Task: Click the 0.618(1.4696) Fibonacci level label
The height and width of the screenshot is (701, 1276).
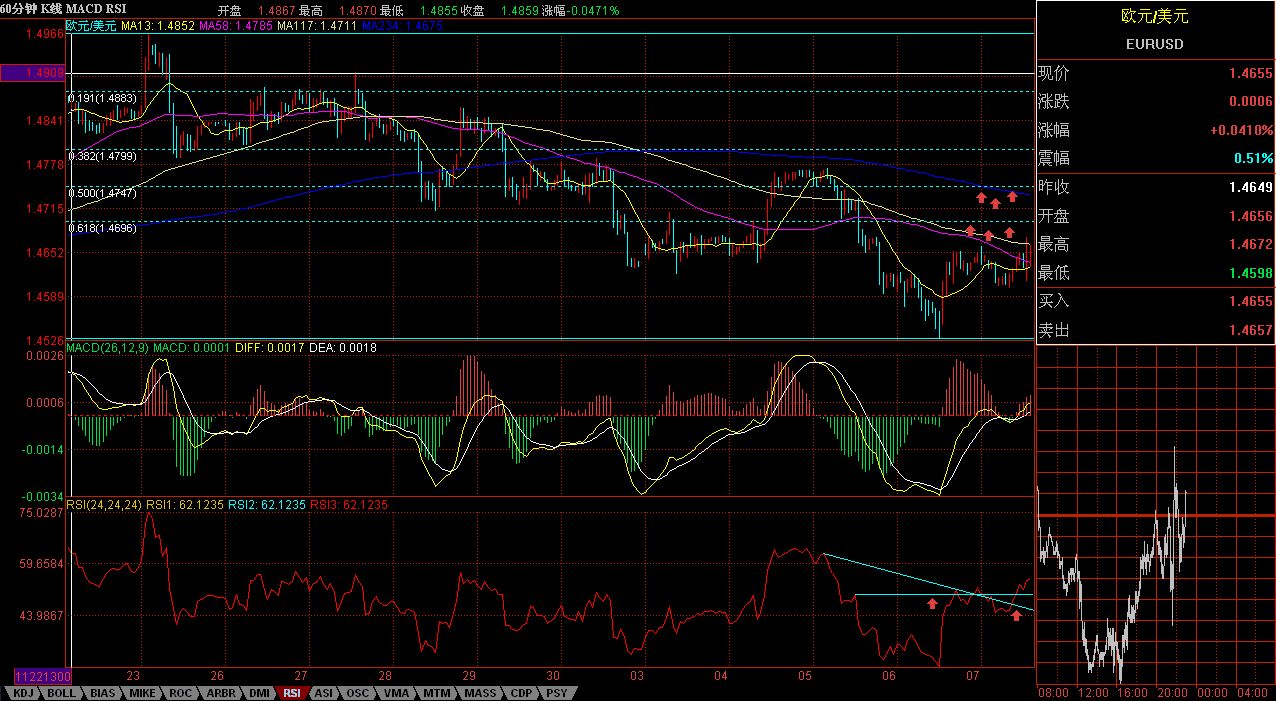Action: [102, 227]
